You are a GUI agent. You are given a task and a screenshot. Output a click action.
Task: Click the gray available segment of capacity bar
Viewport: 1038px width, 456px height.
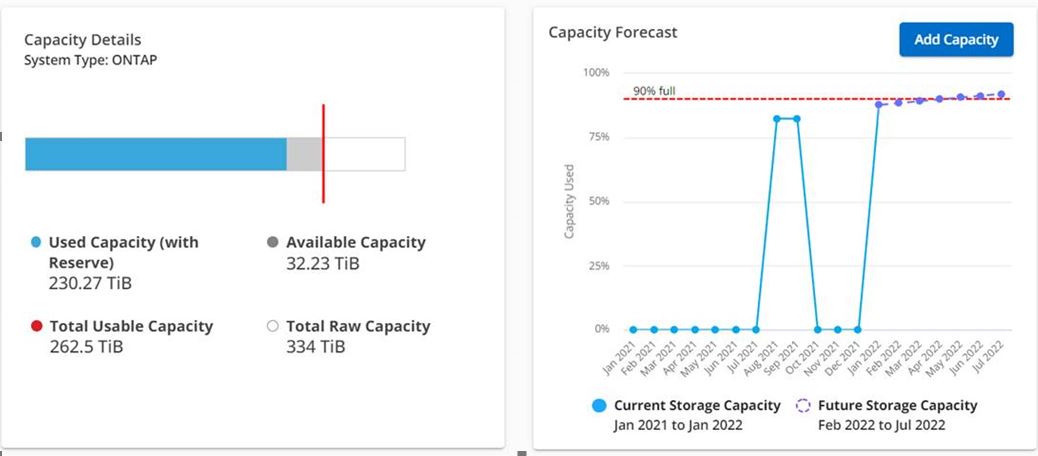(304, 154)
